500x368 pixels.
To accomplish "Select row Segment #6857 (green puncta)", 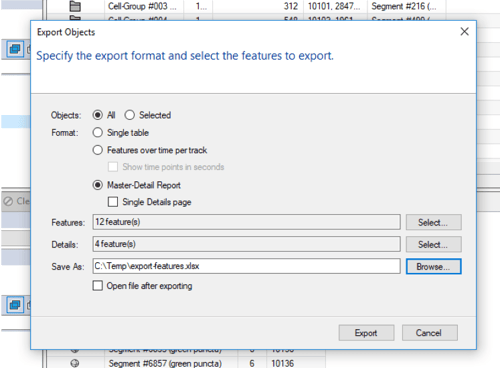I will [185, 363].
